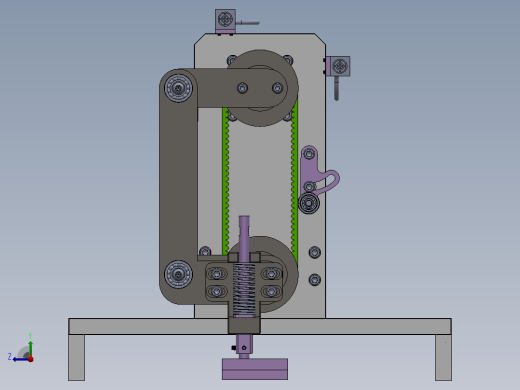
Task: Select the sensor block on top of the plate
Action: 225,19
